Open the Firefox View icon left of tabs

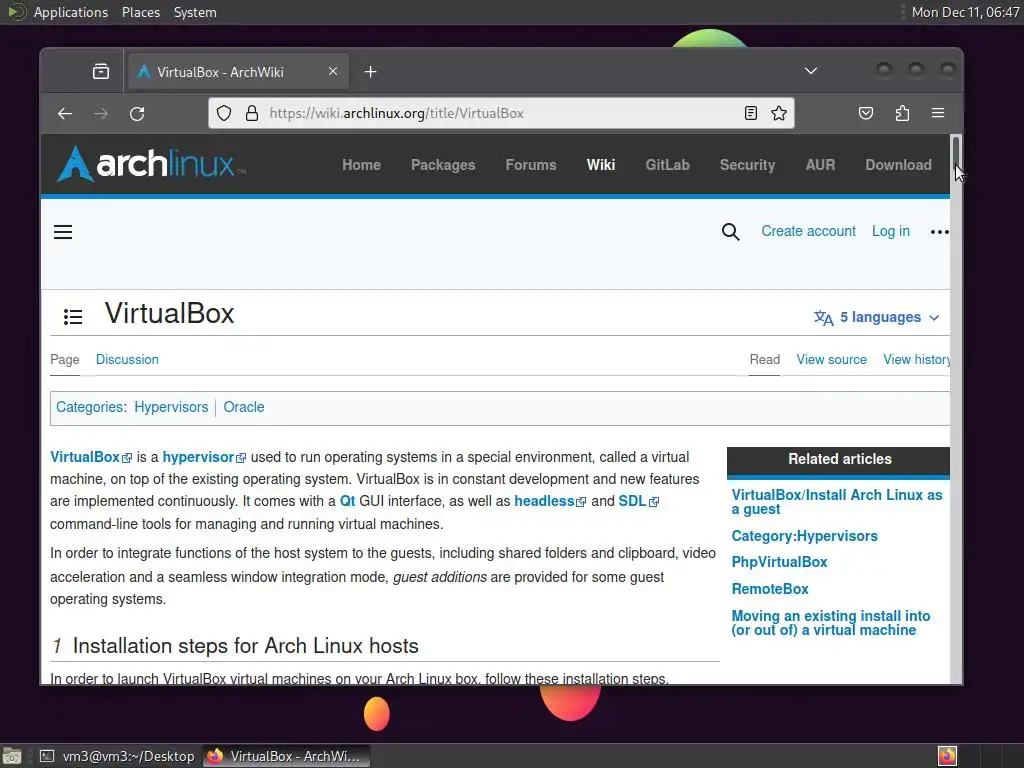101,71
